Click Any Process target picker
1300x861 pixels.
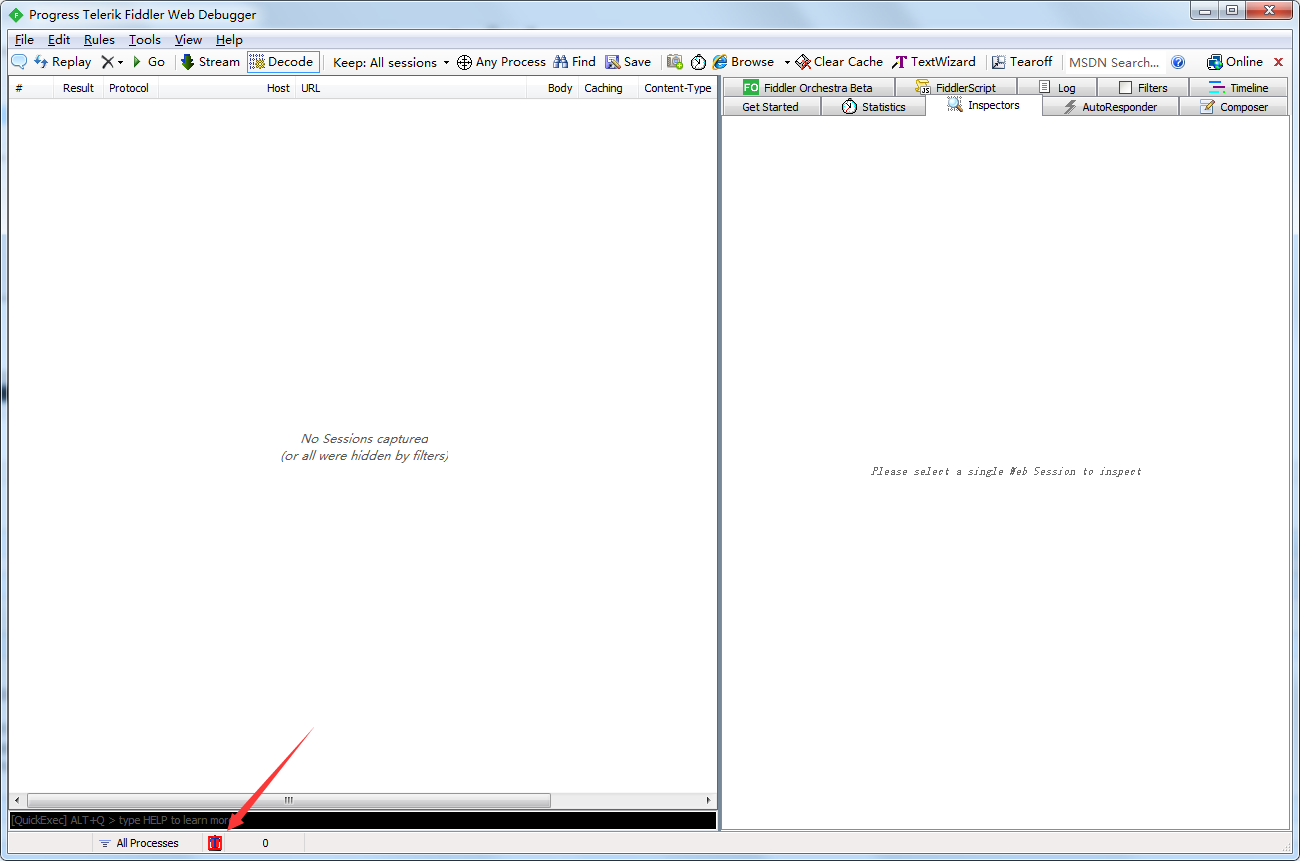tap(501, 62)
